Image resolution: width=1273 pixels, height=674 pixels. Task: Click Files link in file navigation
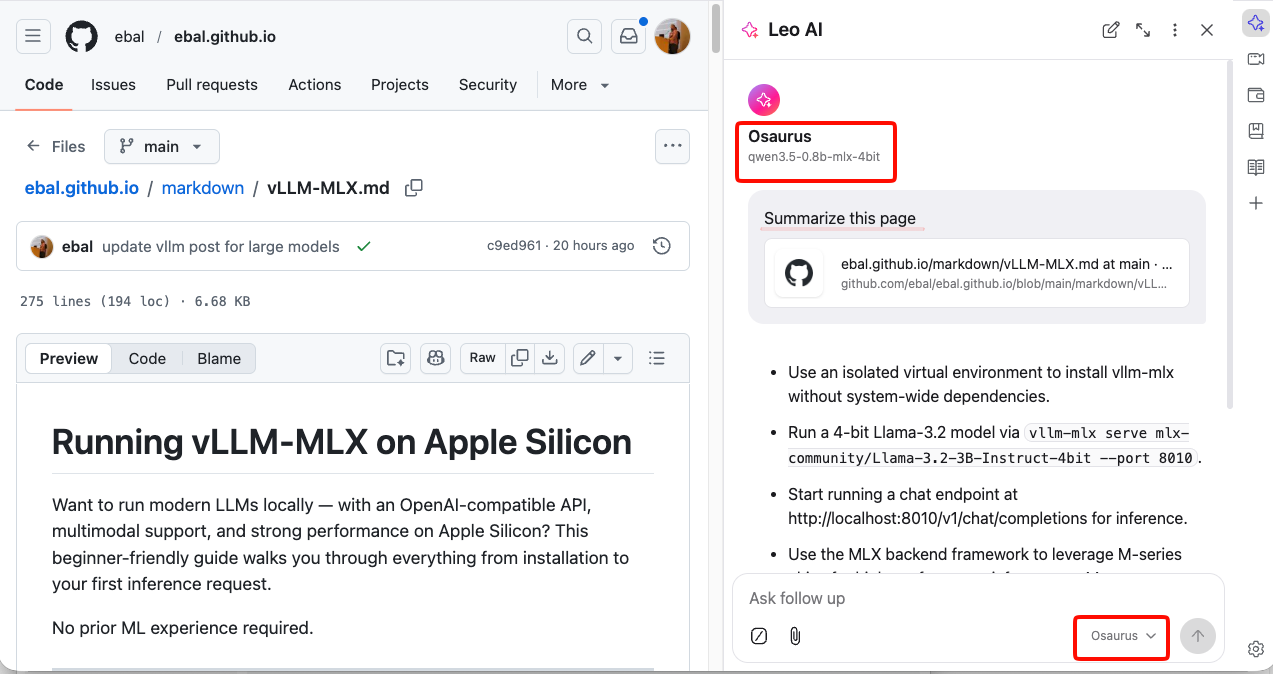(68, 146)
